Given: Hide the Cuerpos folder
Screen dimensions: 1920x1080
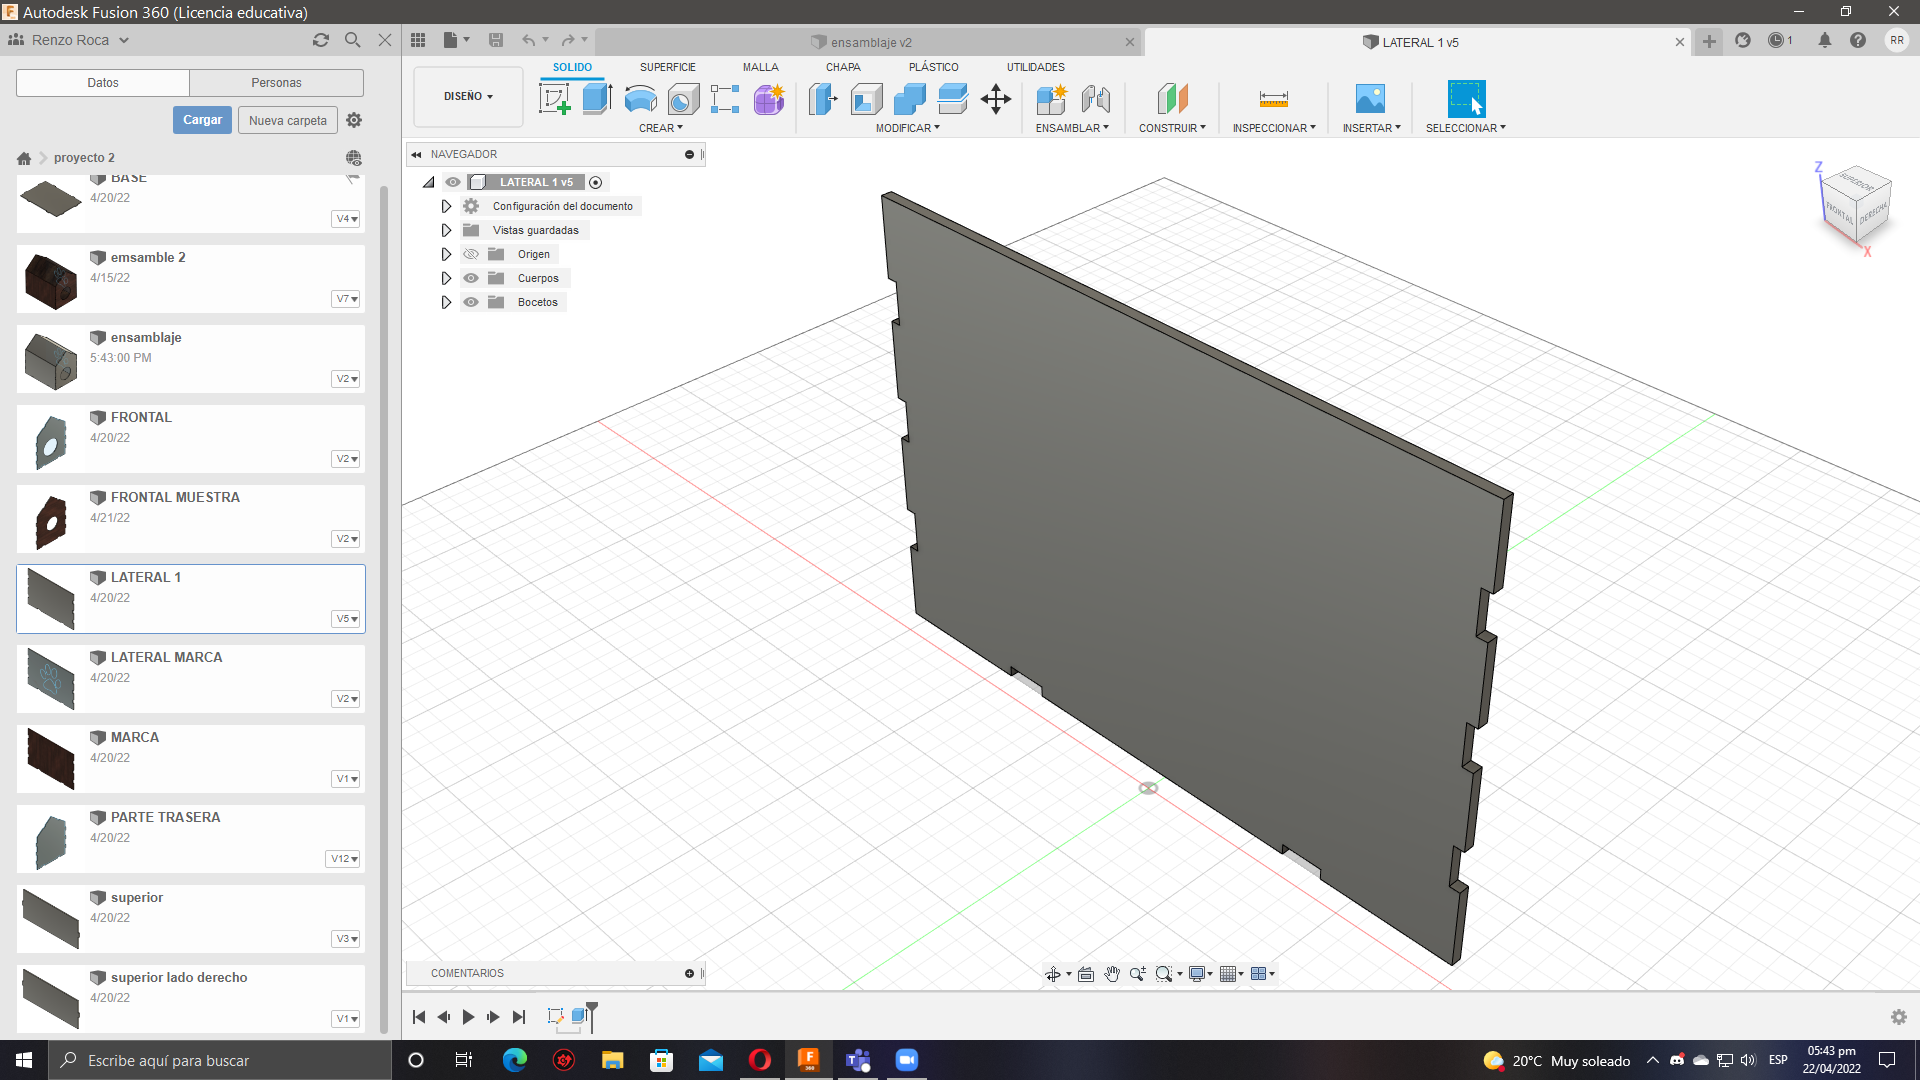Looking at the screenshot, I should [471, 278].
